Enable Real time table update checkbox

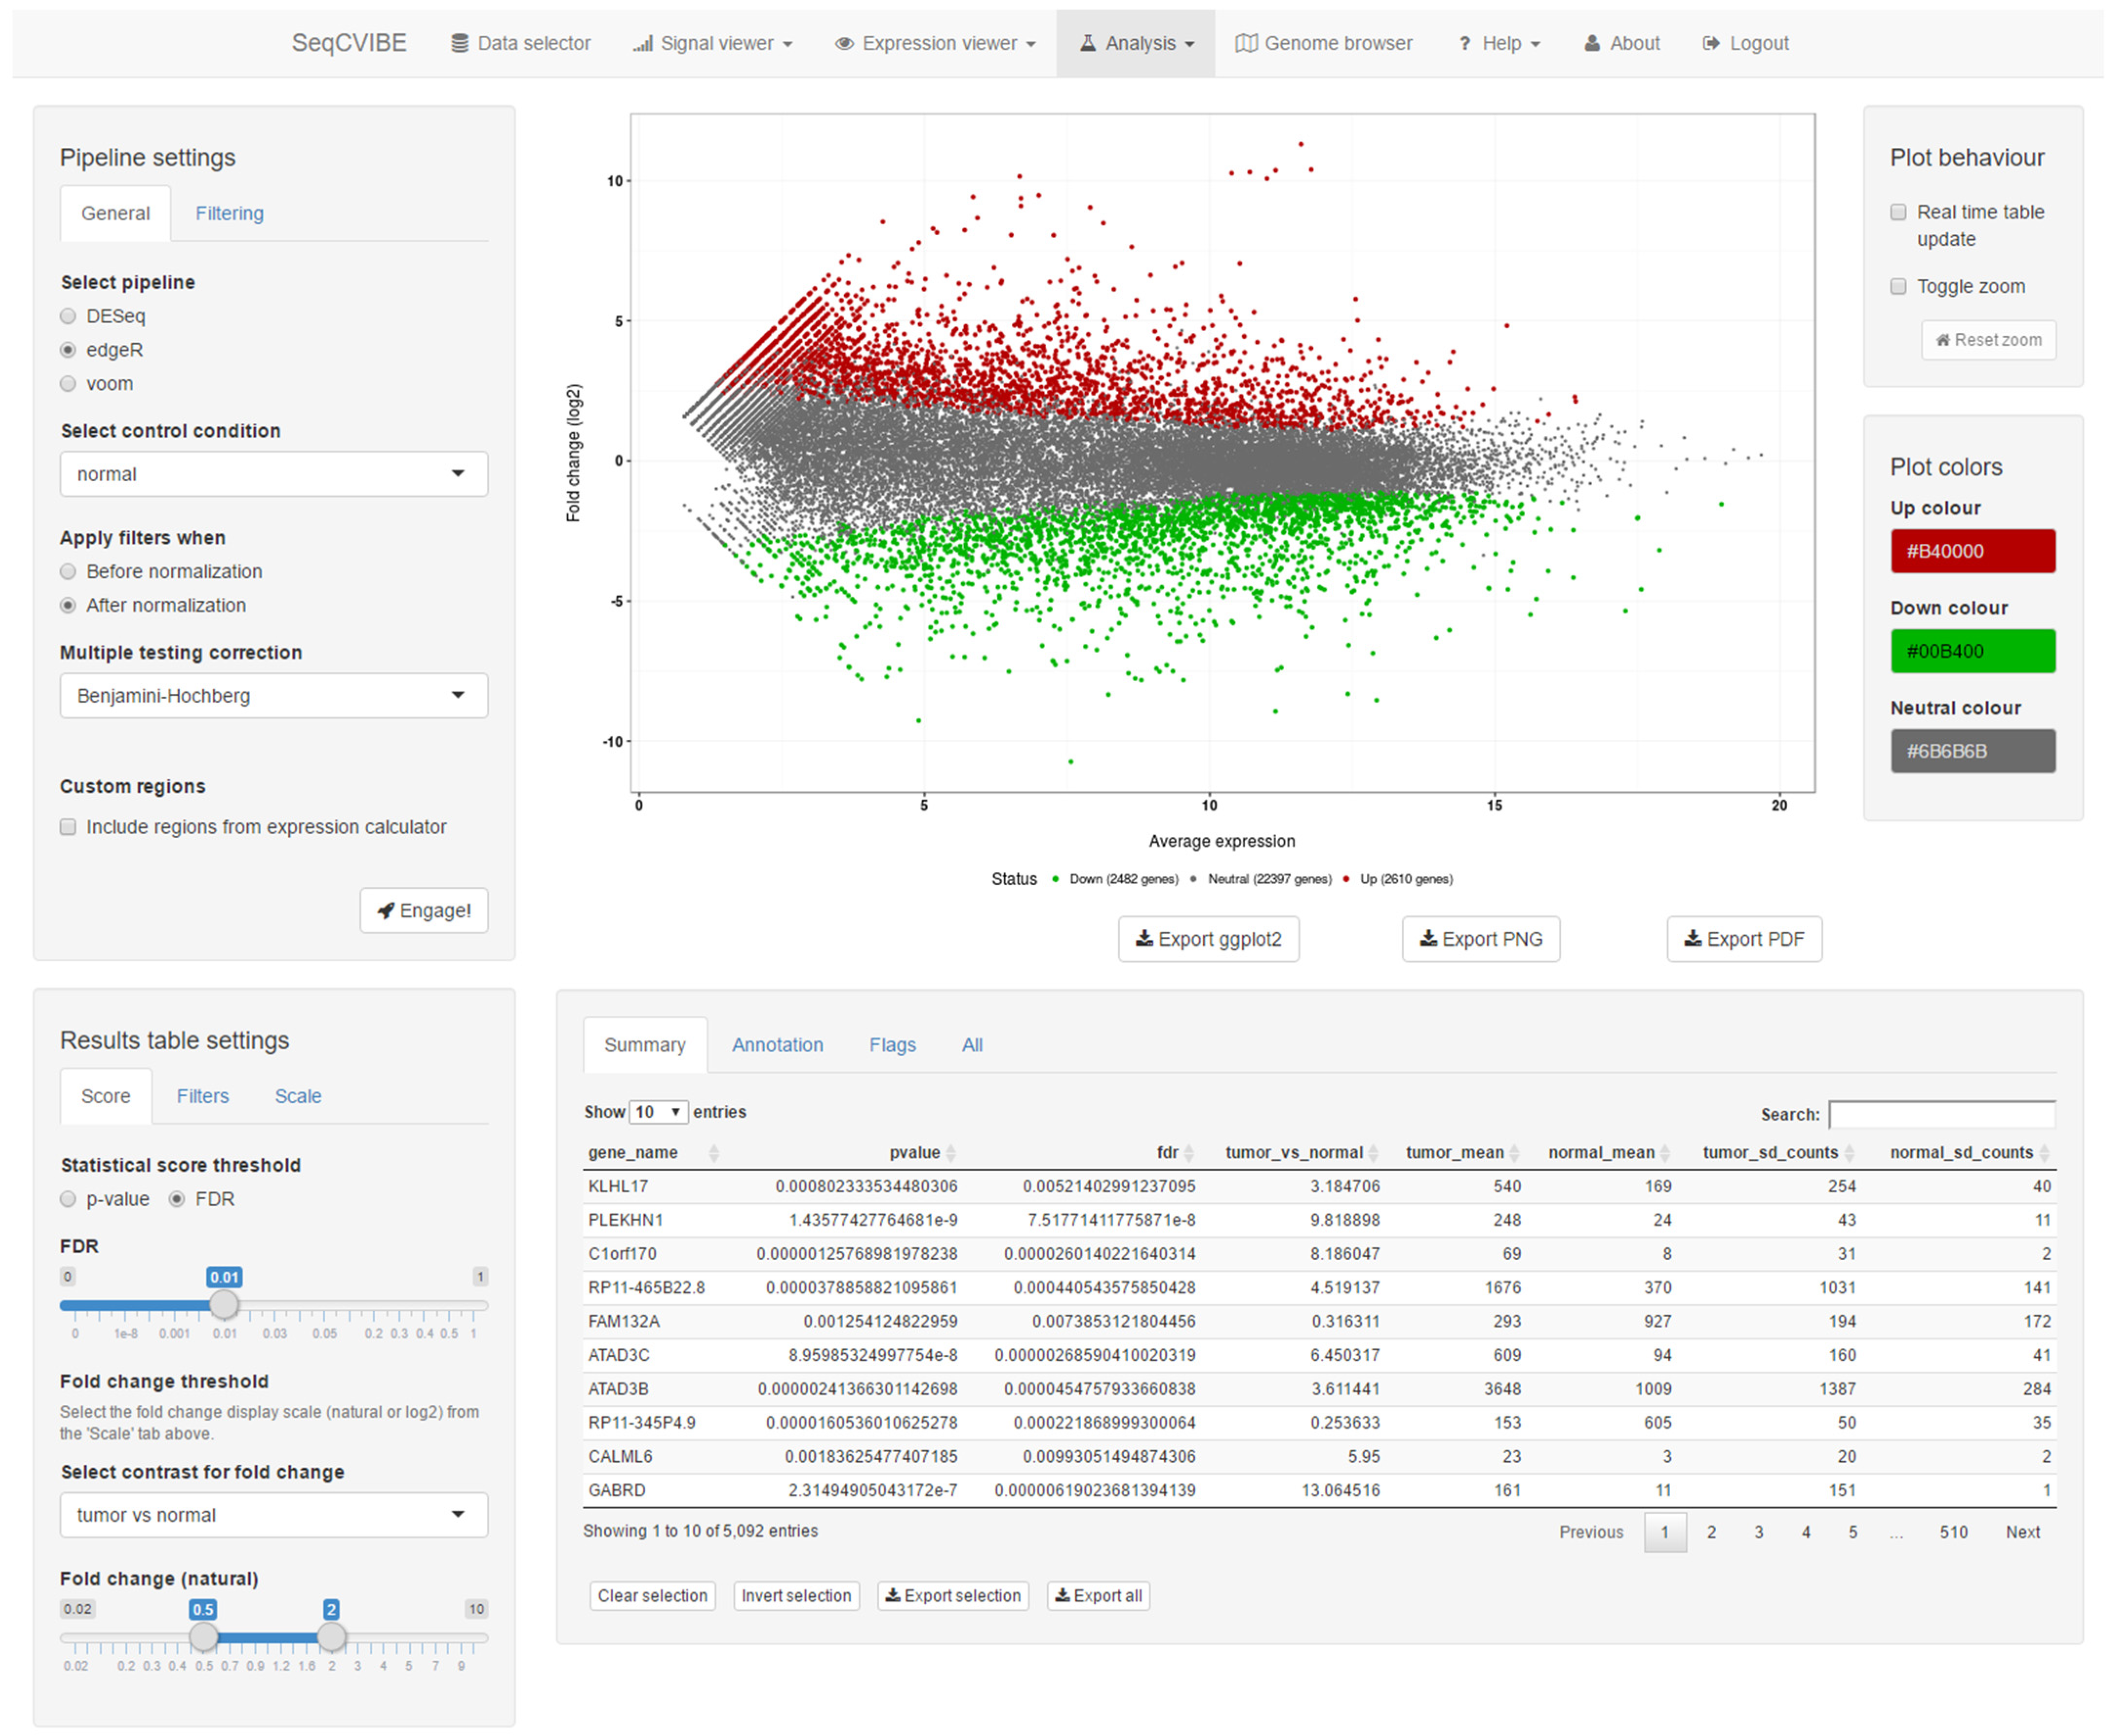(1898, 212)
